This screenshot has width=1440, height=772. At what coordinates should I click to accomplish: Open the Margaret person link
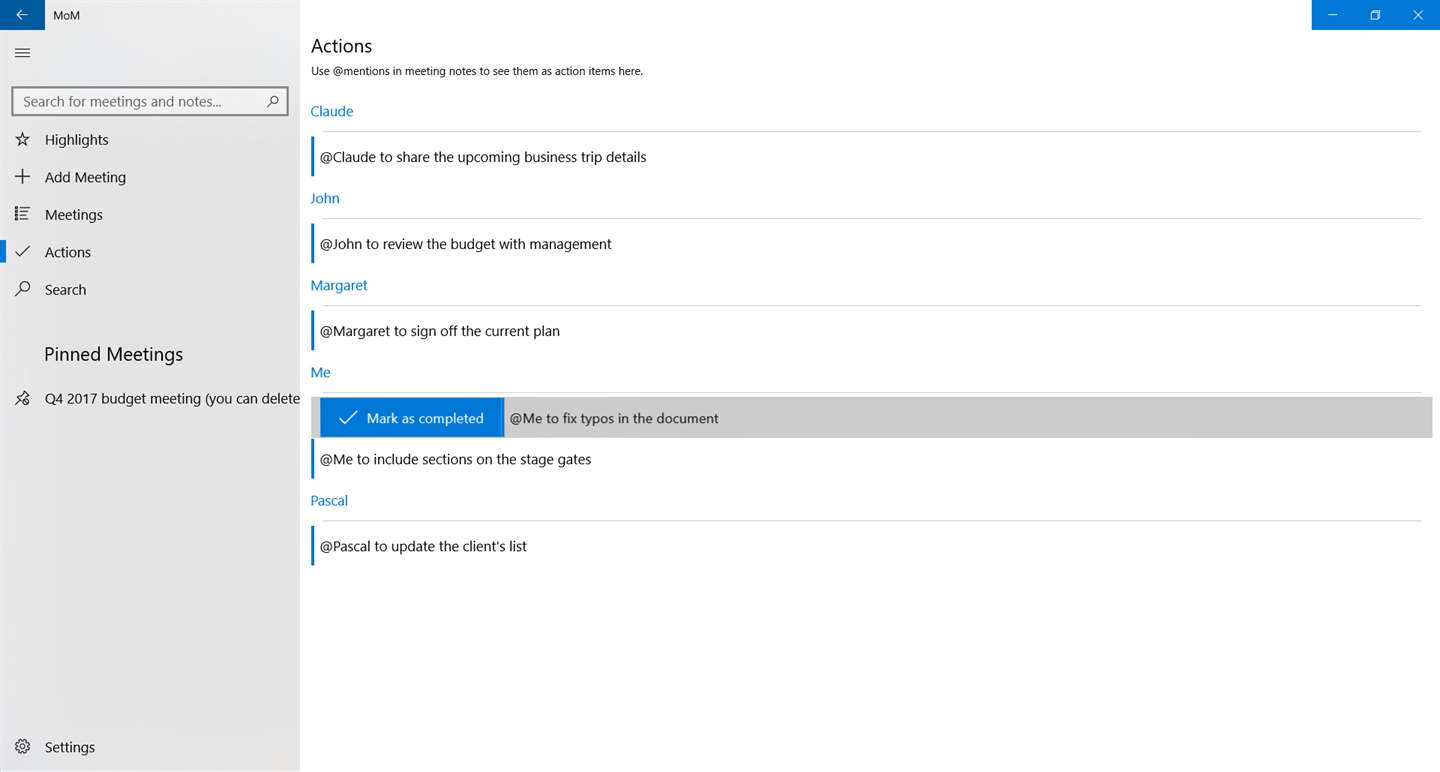pyautogui.click(x=339, y=285)
